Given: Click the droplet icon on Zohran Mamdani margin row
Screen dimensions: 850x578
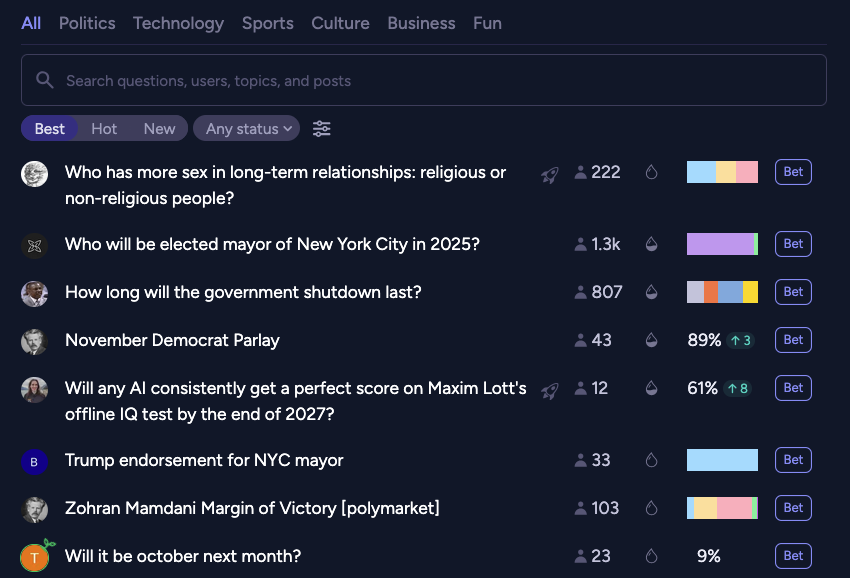Looking at the screenshot, I should (x=652, y=508).
